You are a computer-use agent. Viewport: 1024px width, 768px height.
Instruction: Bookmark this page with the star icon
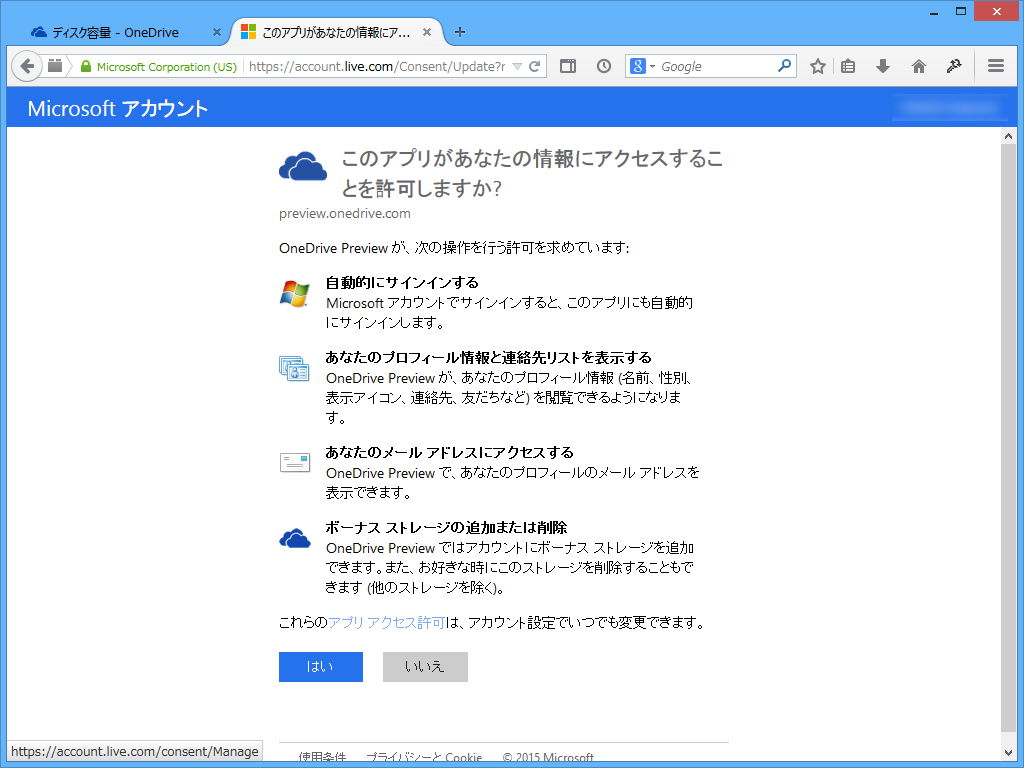[x=818, y=65]
